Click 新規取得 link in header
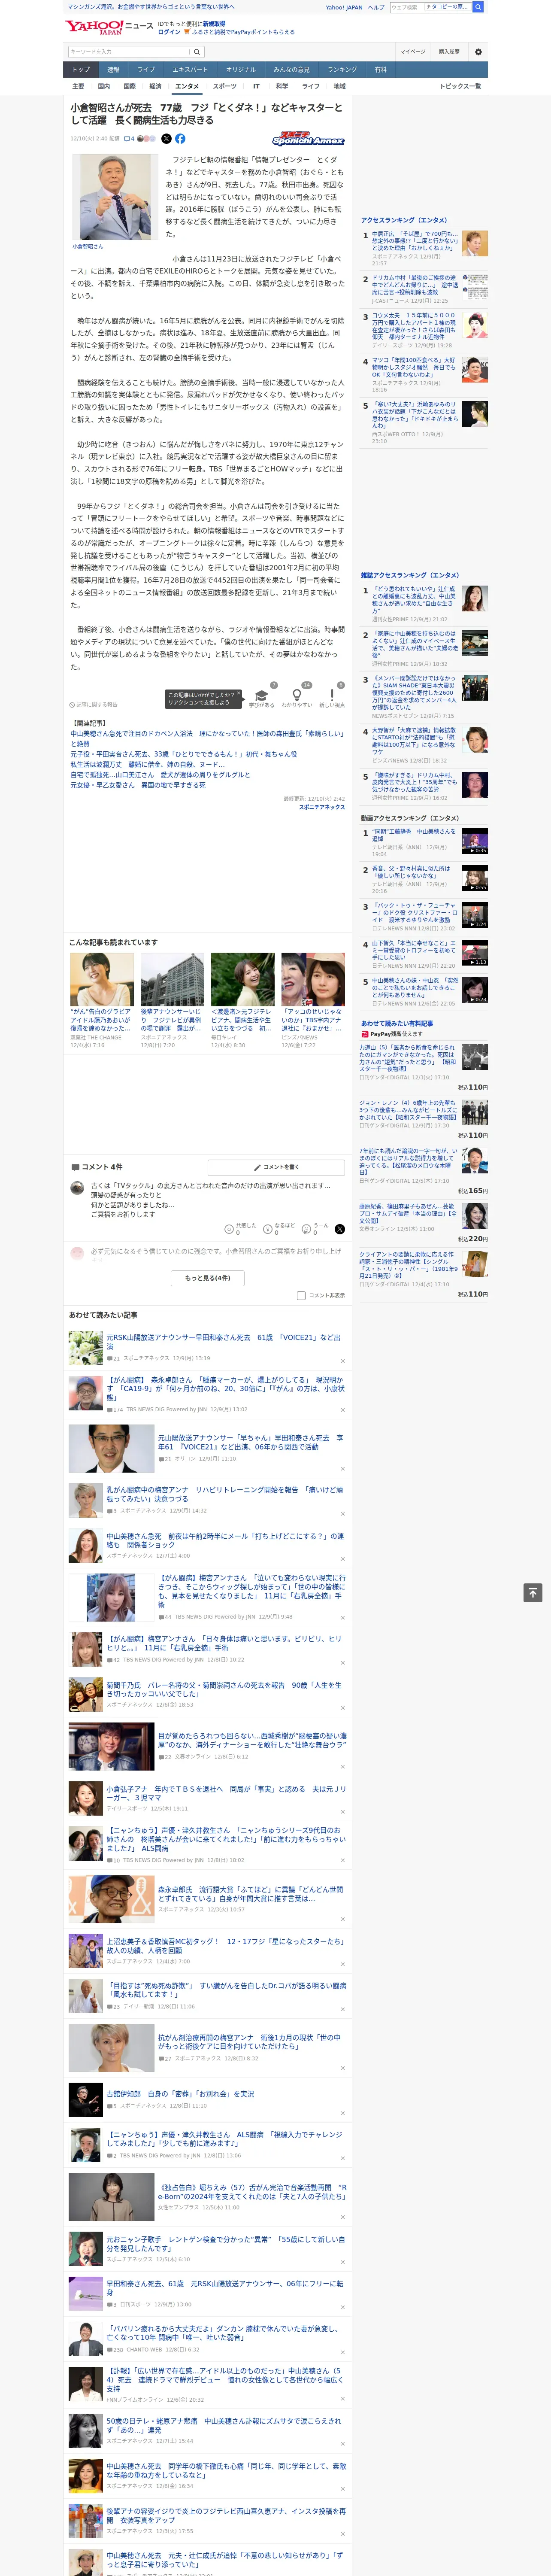The height and width of the screenshot is (2576, 551). [214, 23]
